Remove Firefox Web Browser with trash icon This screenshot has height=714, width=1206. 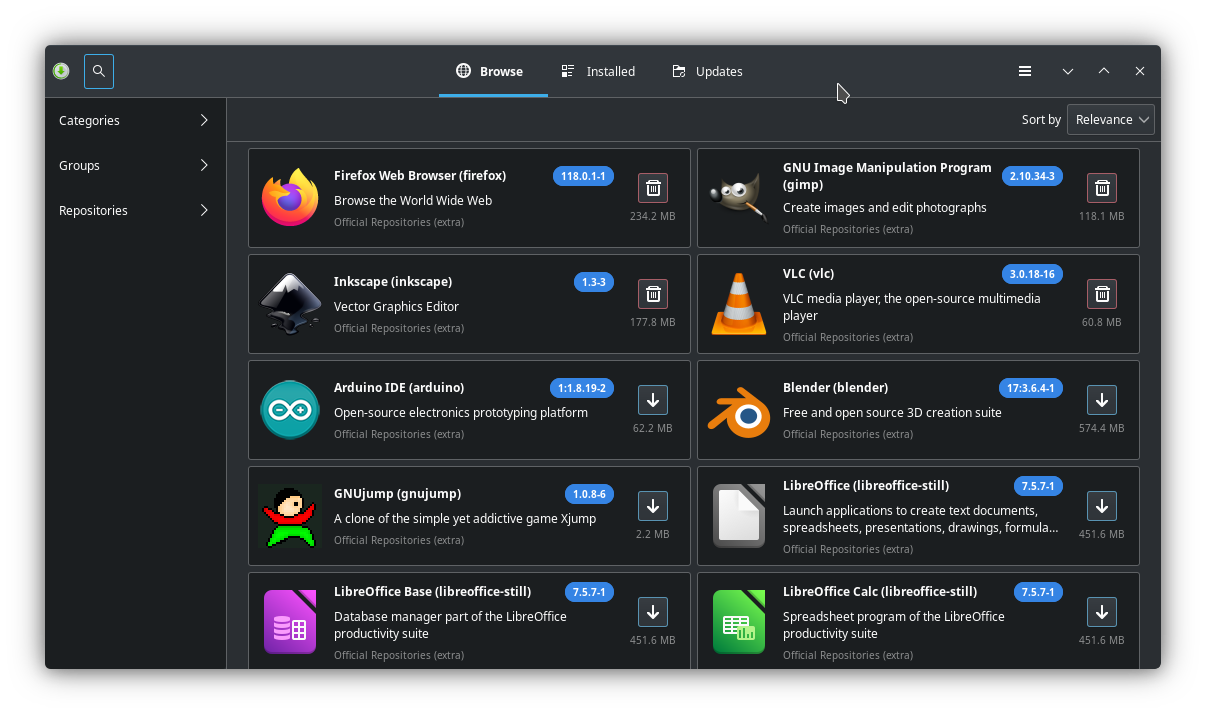653,188
